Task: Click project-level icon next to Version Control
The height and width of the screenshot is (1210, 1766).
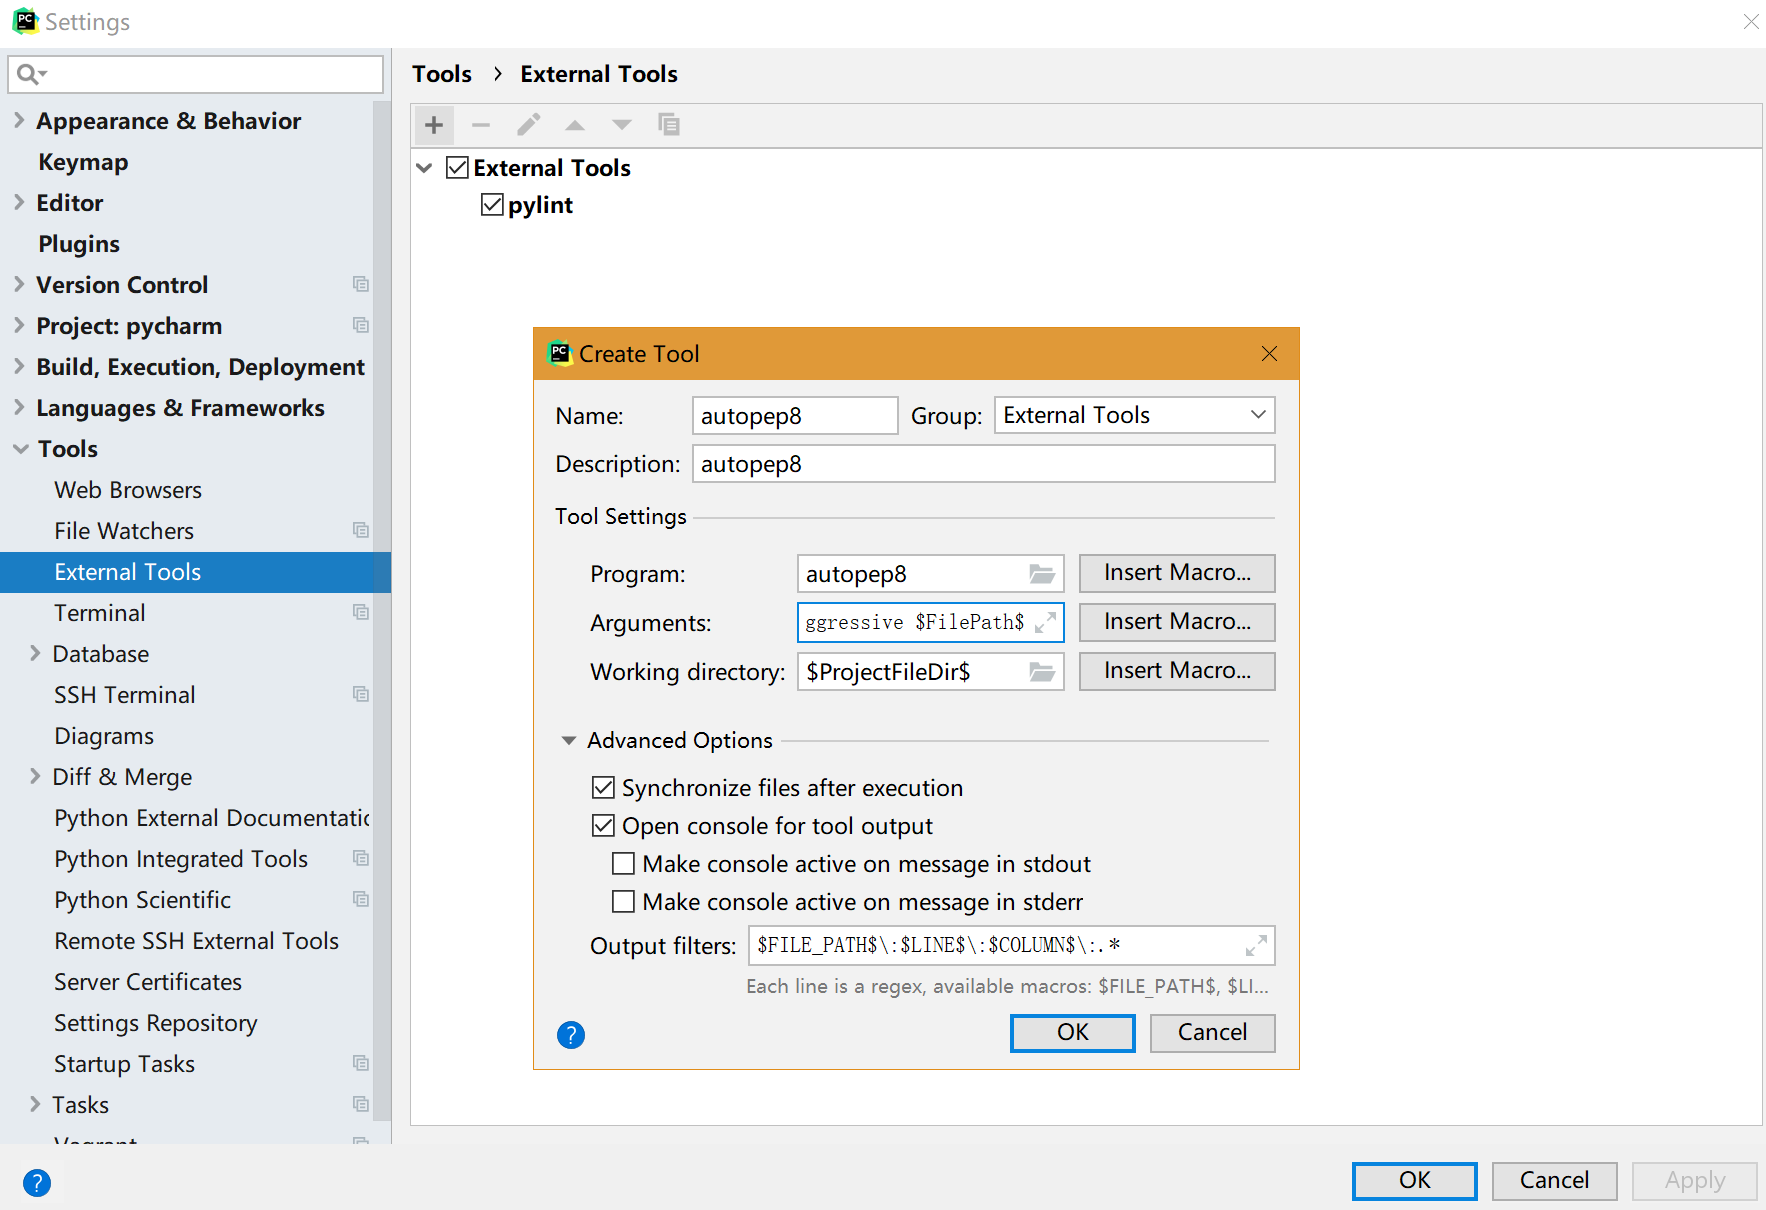Action: (361, 285)
